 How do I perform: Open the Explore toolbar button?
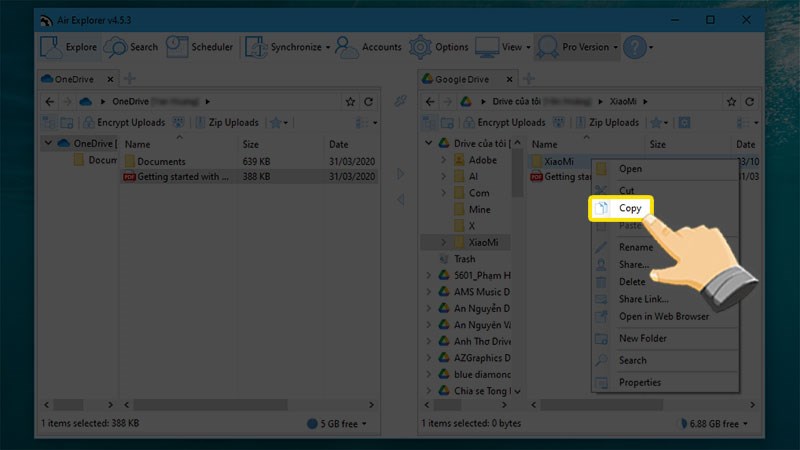(x=69, y=47)
